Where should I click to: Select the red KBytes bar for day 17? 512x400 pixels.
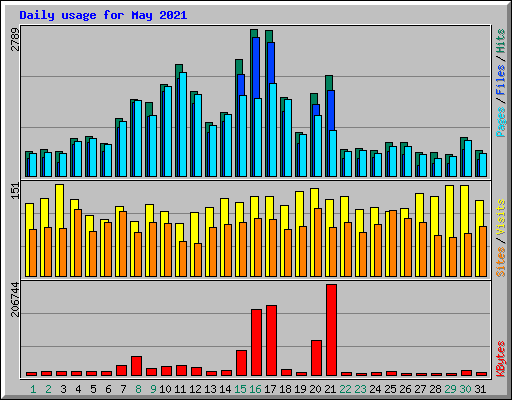271,341
